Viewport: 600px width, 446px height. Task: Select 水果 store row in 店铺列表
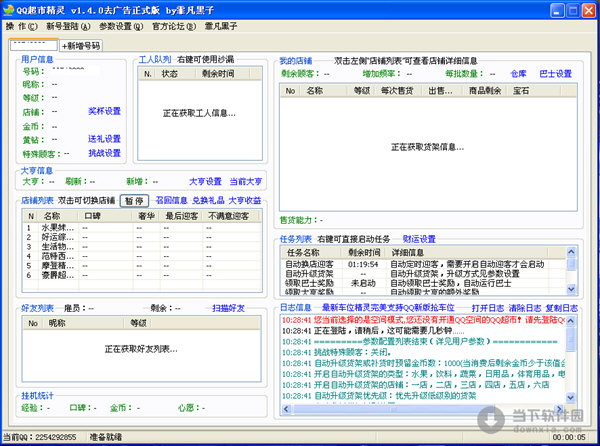point(55,227)
